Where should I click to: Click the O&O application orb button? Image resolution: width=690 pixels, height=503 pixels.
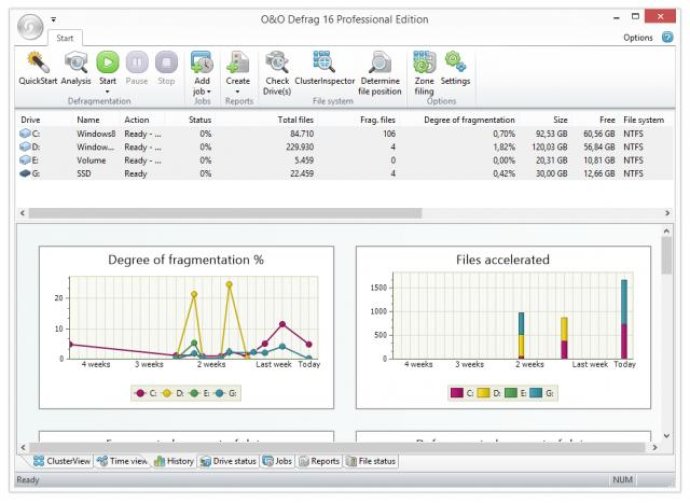[30, 26]
